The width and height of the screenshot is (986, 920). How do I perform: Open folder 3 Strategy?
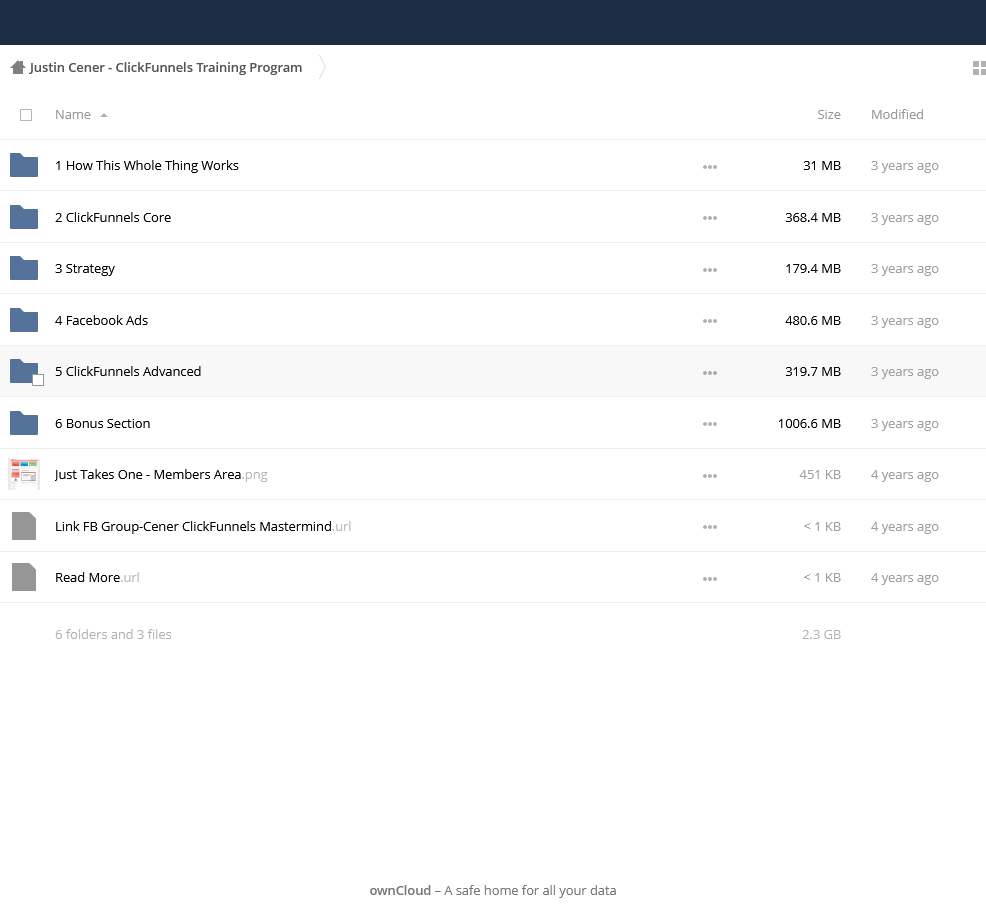pos(85,269)
